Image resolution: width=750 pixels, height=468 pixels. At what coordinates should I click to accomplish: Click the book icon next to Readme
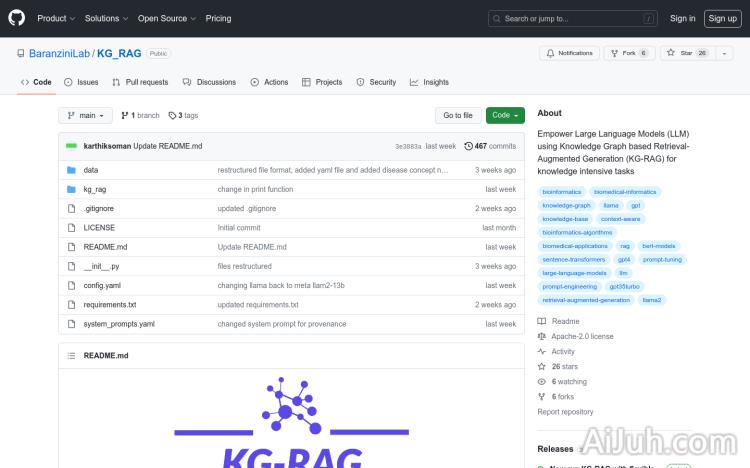[x=541, y=321]
